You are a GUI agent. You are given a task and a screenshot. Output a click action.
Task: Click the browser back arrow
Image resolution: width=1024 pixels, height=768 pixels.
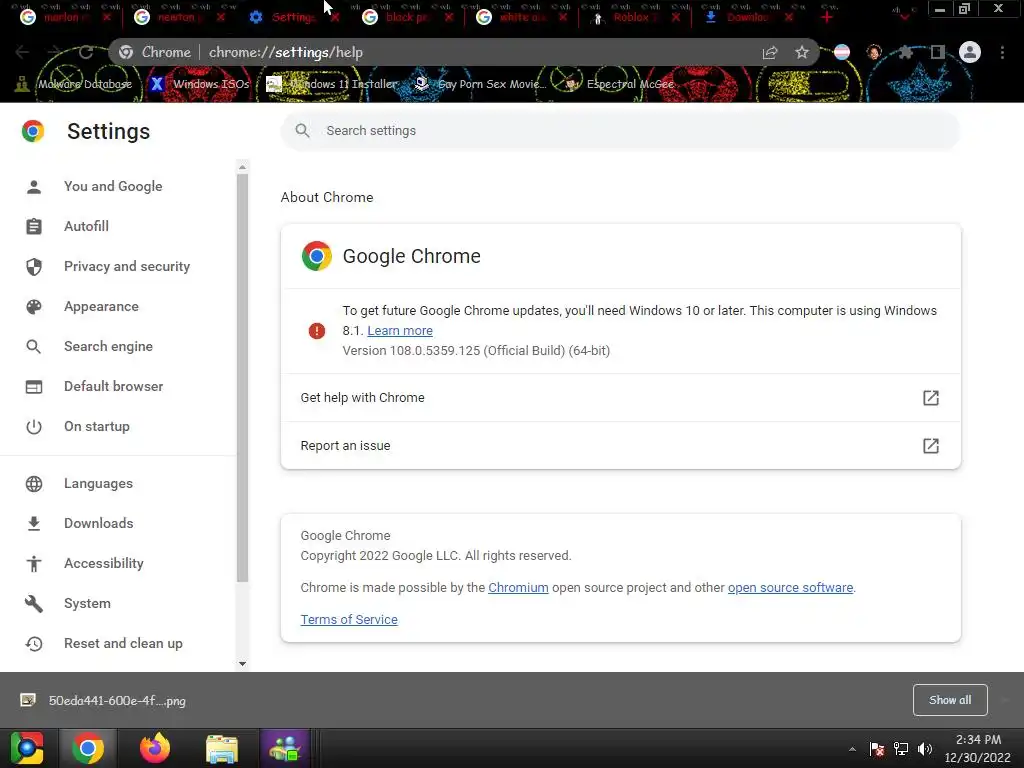coord(22,52)
